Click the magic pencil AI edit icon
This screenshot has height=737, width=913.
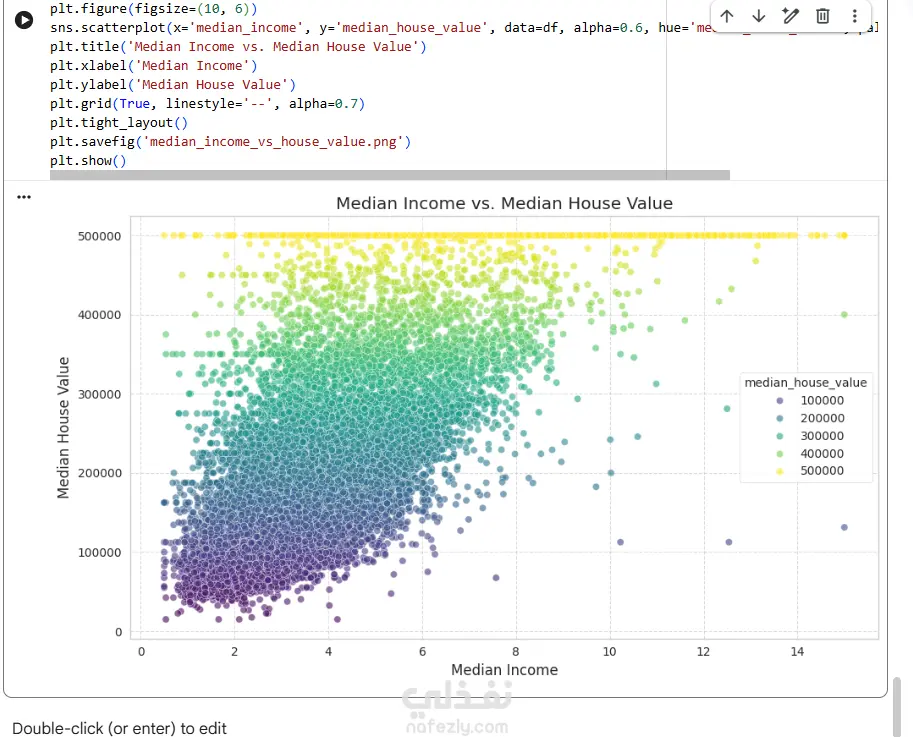pos(791,16)
